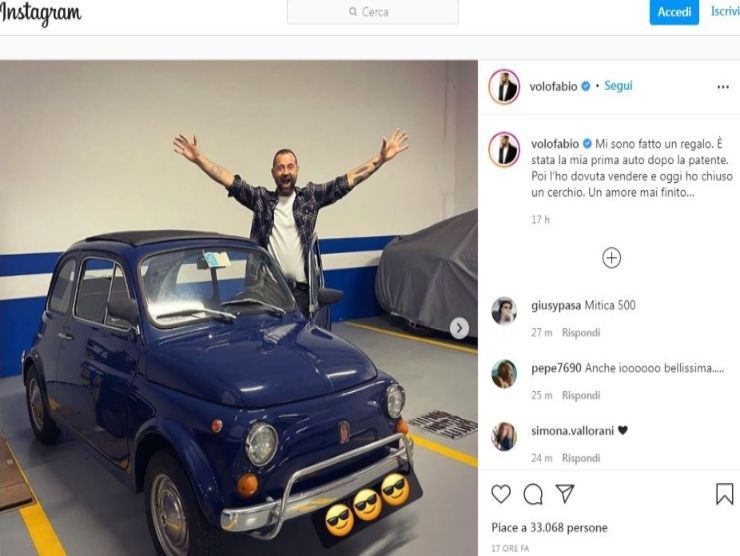Reply to giusypasa's comment via Rispondi

[580, 332]
